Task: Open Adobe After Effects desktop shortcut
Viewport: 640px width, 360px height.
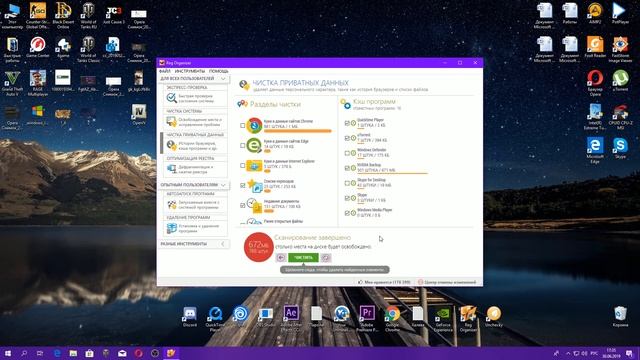Action: pyautogui.click(x=291, y=318)
